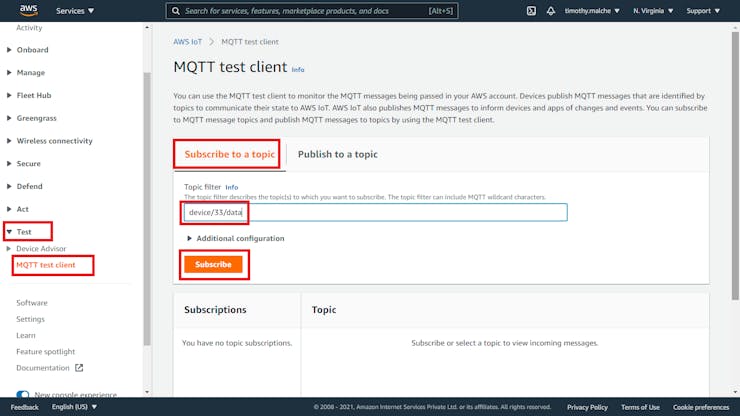This screenshot has height=416, width=740.
Task: Open English (US) language selector
Action: point(74,407)
